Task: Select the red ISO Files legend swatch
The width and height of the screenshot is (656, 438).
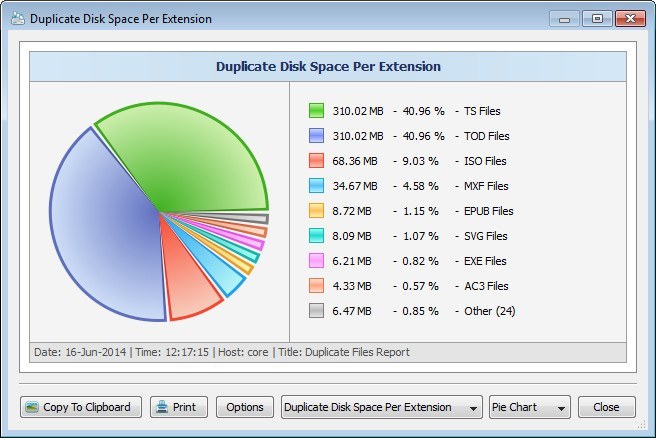Action: click(316, 160)
